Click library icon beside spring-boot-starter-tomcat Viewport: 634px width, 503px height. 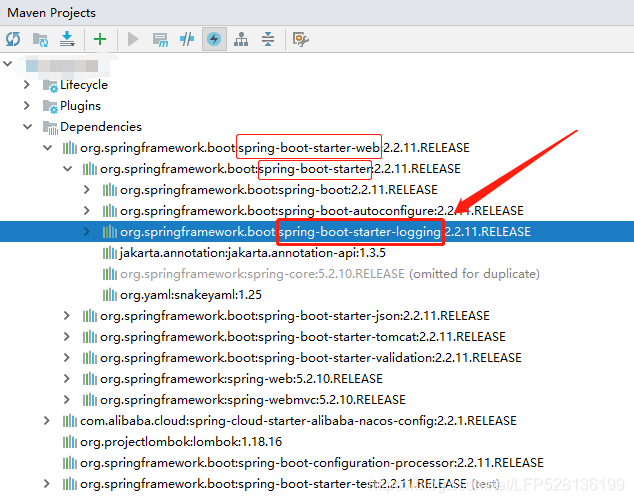pos(90,337)
